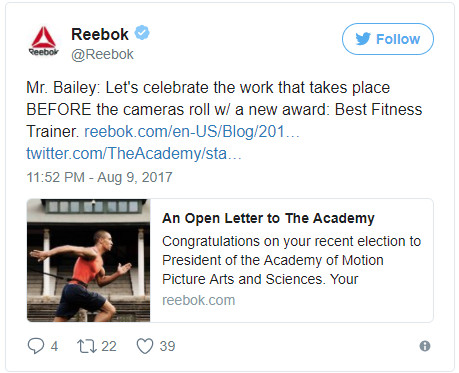459x373 pixels.
Task: Click the reply speech bubble icon
Action: pyautogui.click(x=36, y=346)
